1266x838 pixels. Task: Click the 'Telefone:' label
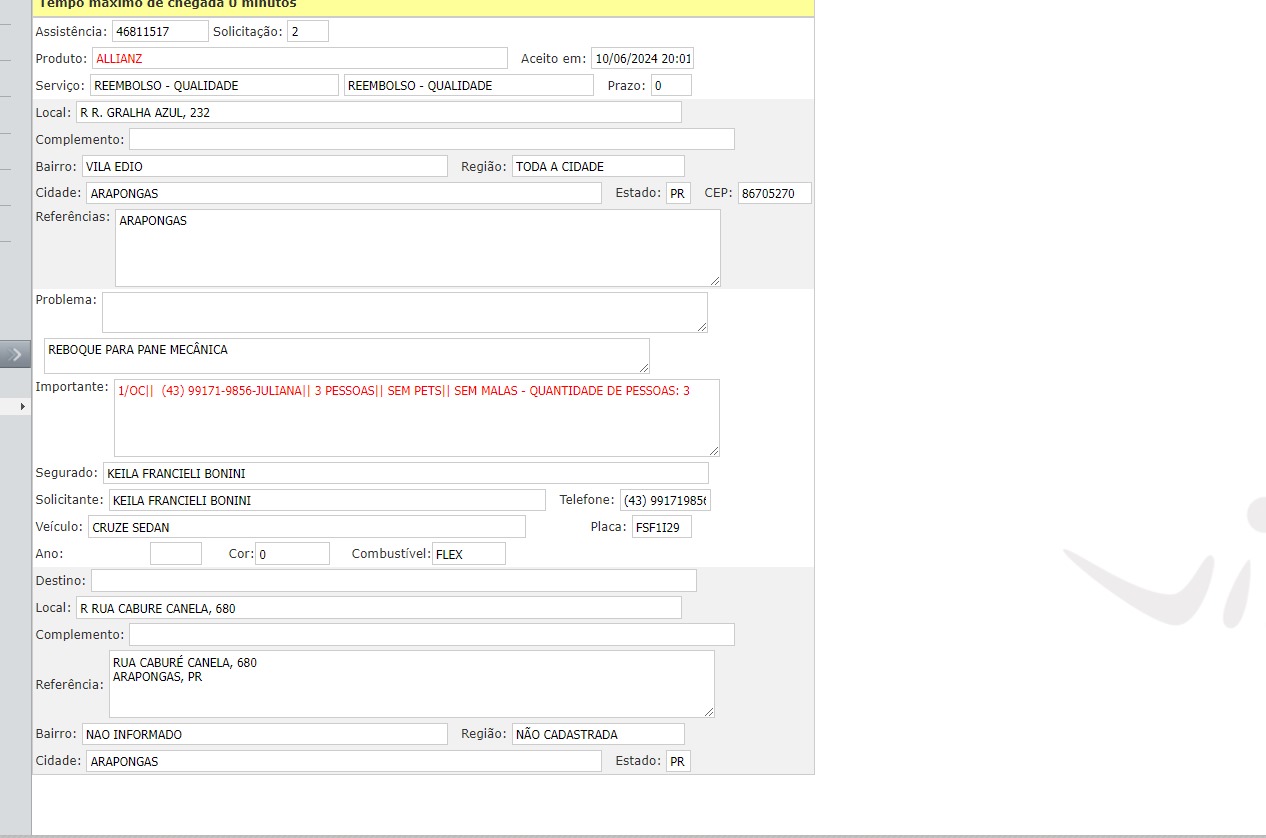(587, 500)
